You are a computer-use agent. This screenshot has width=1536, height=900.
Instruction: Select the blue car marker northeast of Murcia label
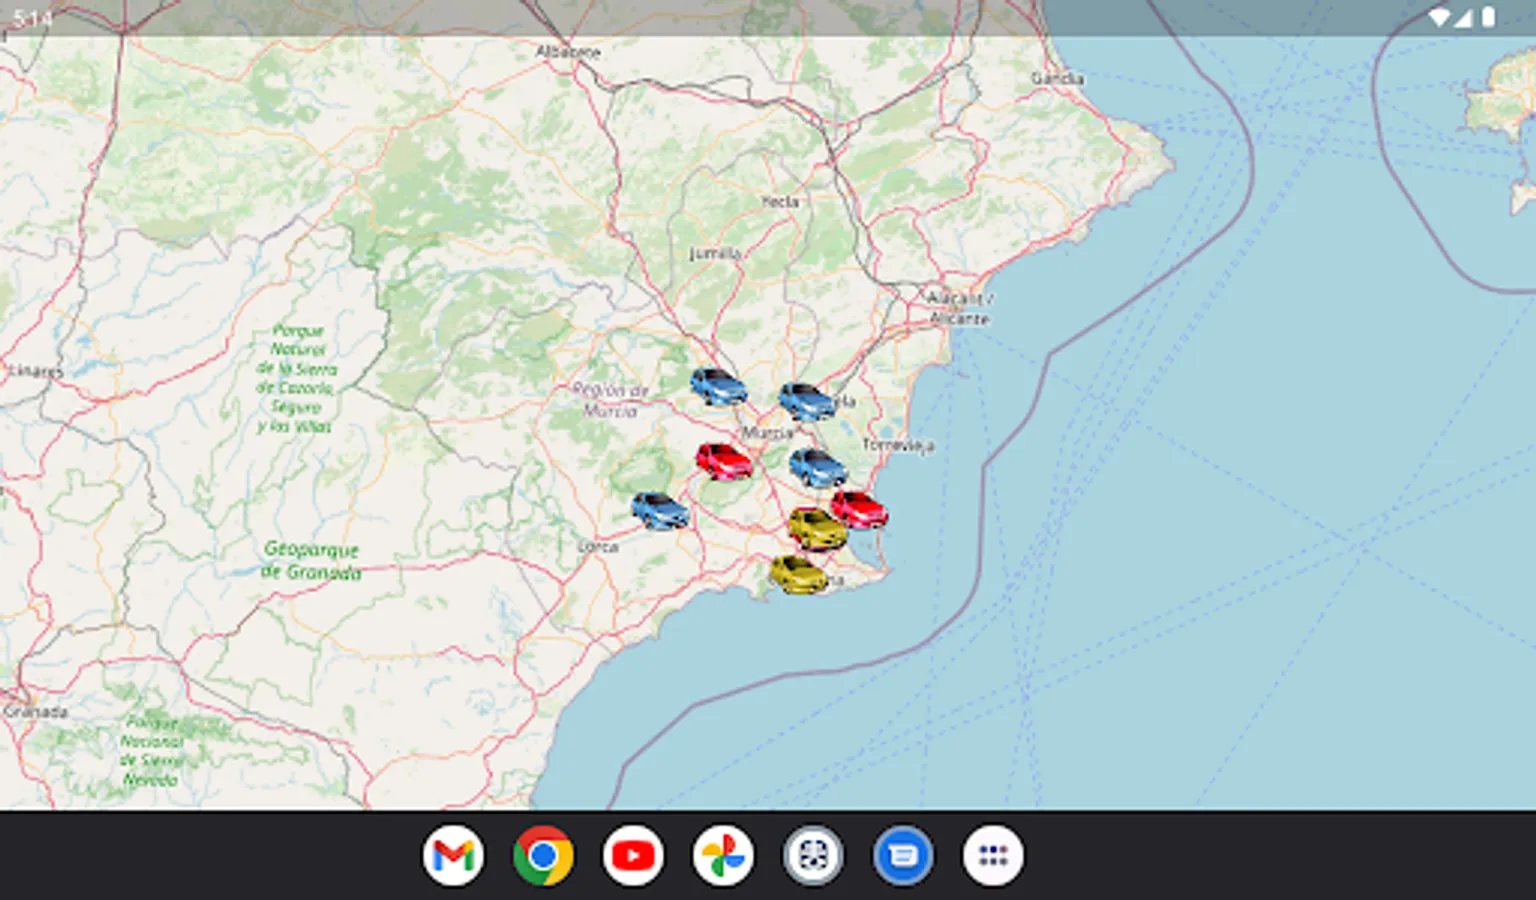click(x=807, y=401)
